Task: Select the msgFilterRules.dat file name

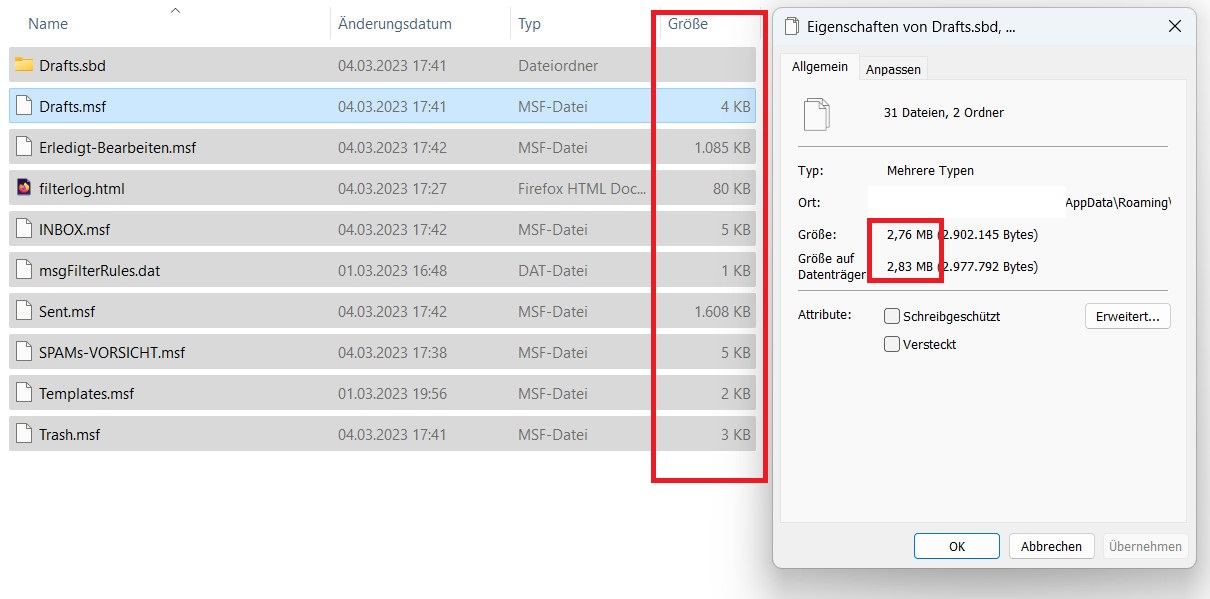Action: pyautogui.click(x=99, y=270)
